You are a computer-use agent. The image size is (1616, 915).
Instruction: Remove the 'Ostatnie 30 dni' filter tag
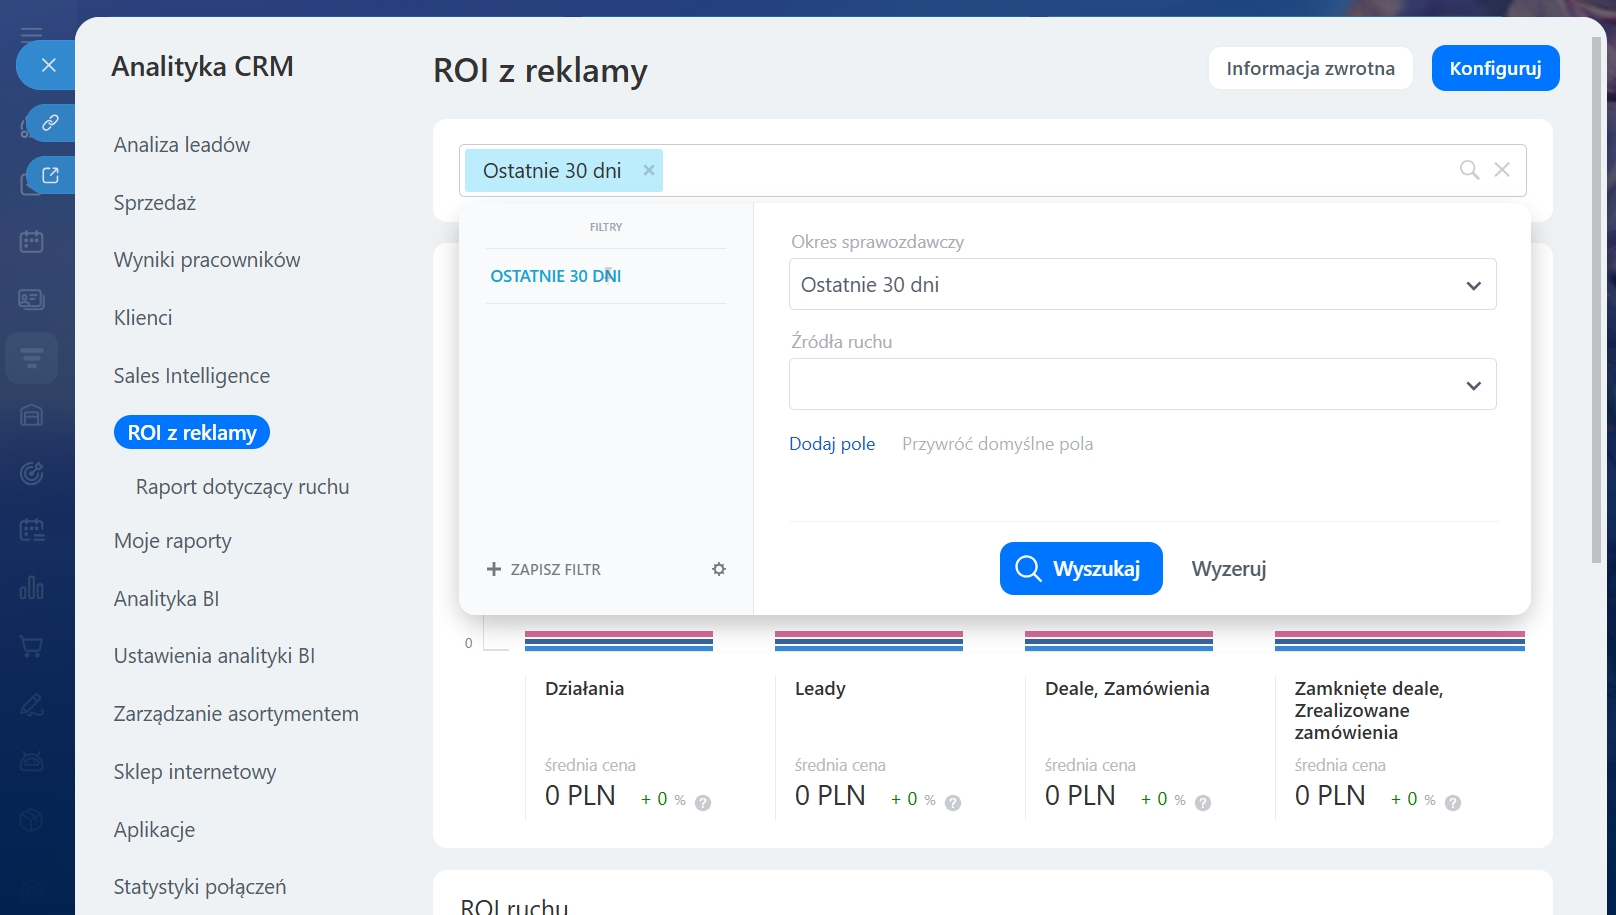[649, 170]
